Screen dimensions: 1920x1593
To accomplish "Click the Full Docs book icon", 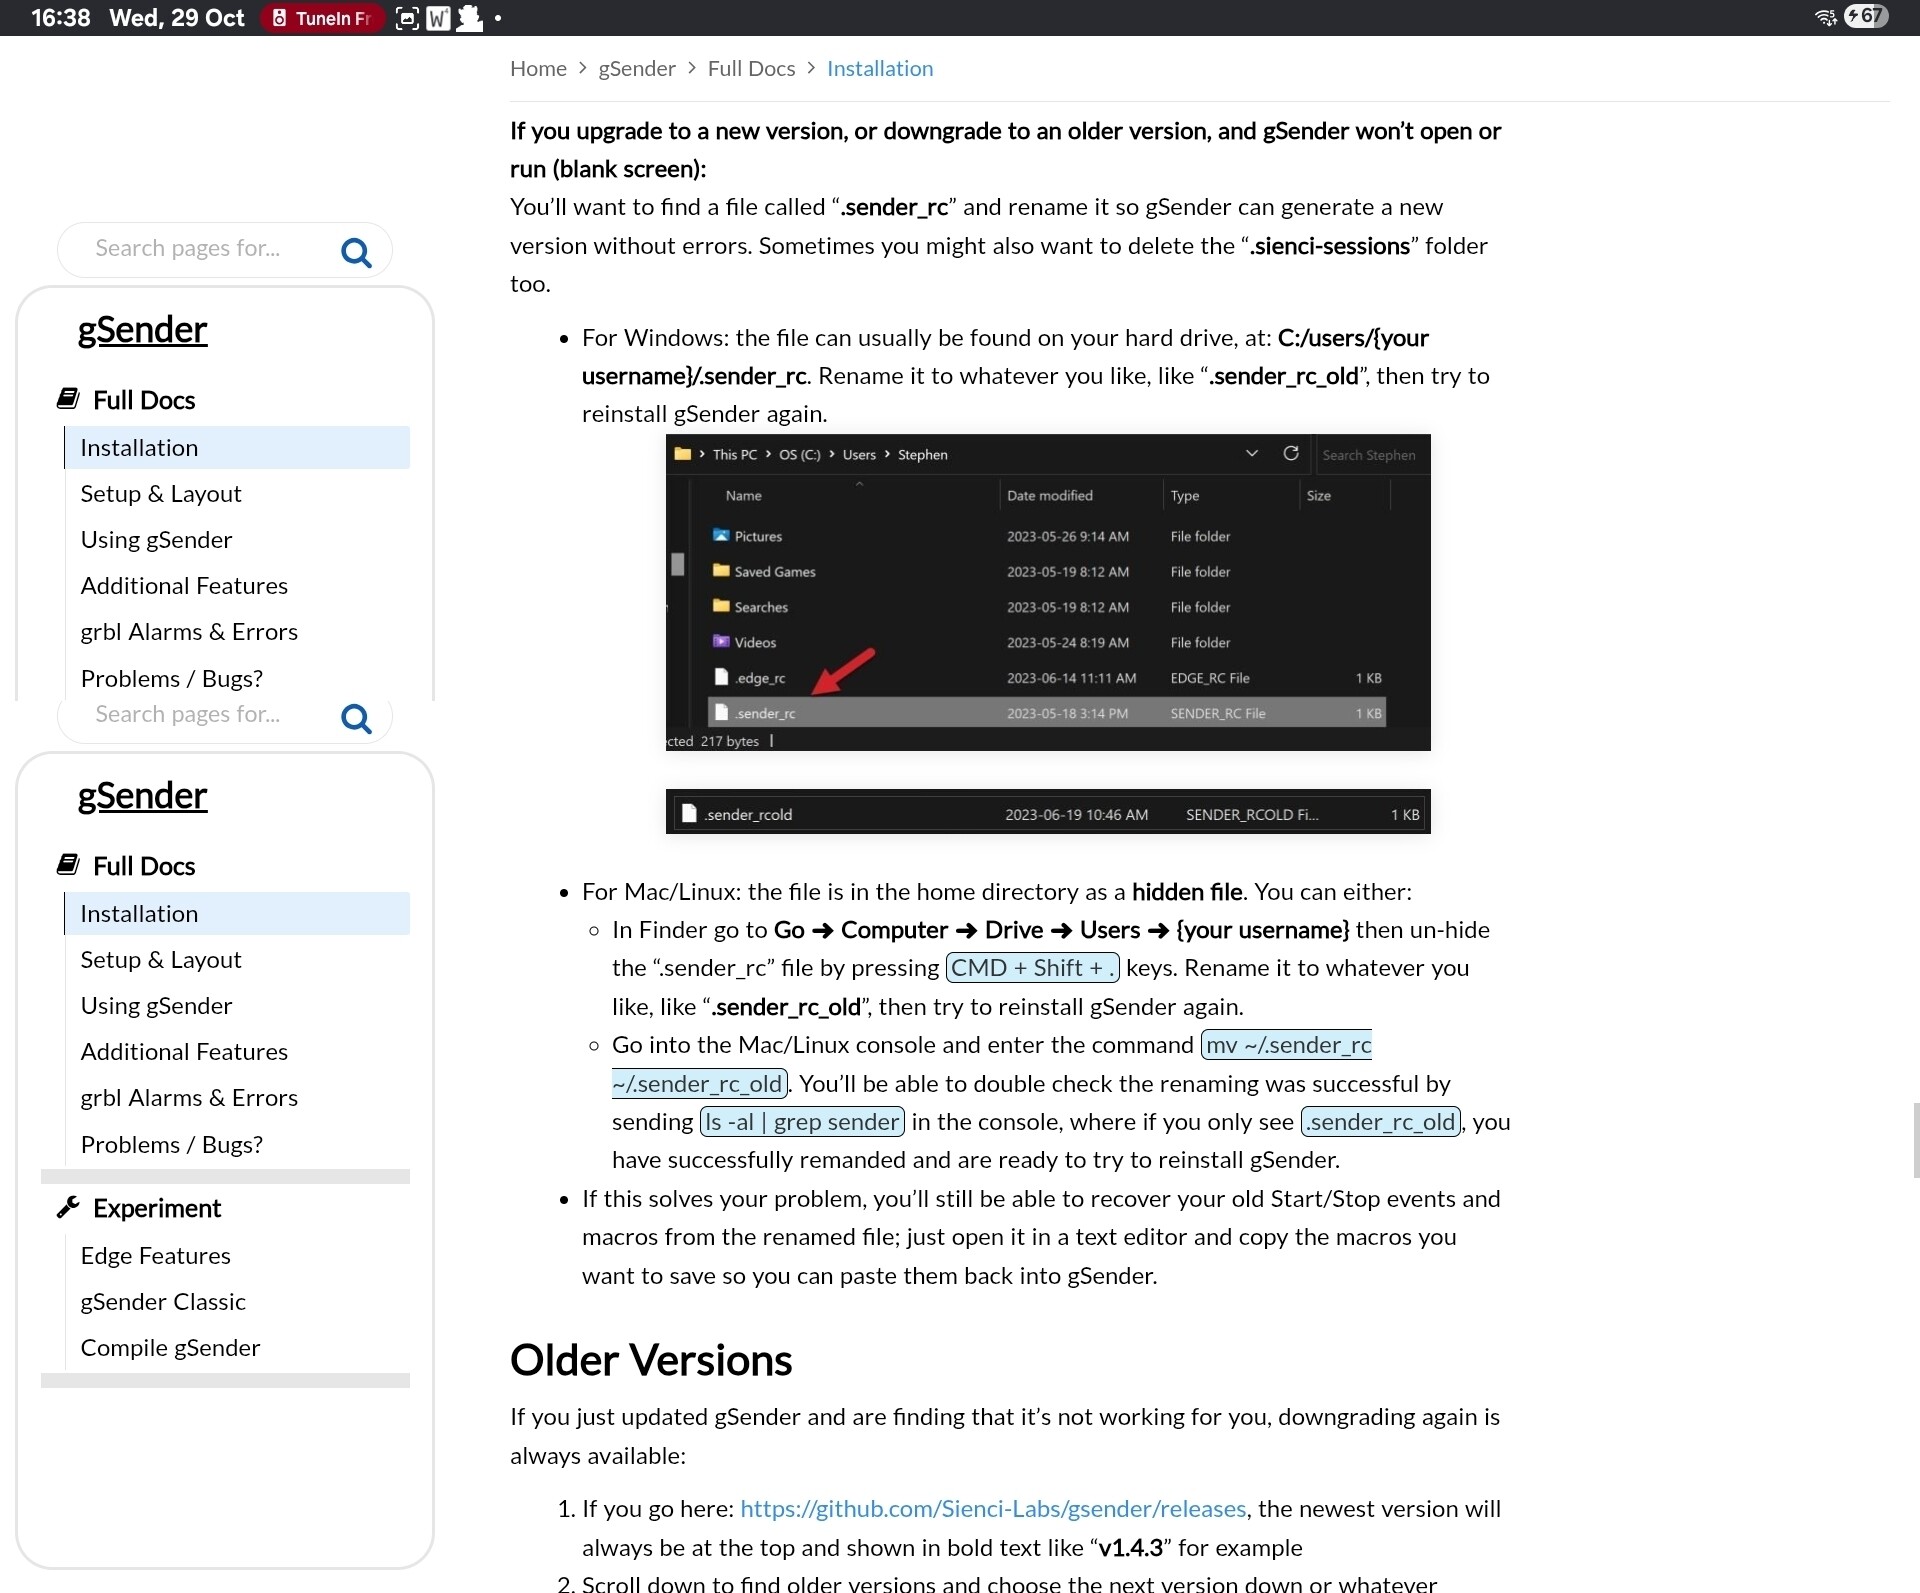I will click(x=68, y=399).
